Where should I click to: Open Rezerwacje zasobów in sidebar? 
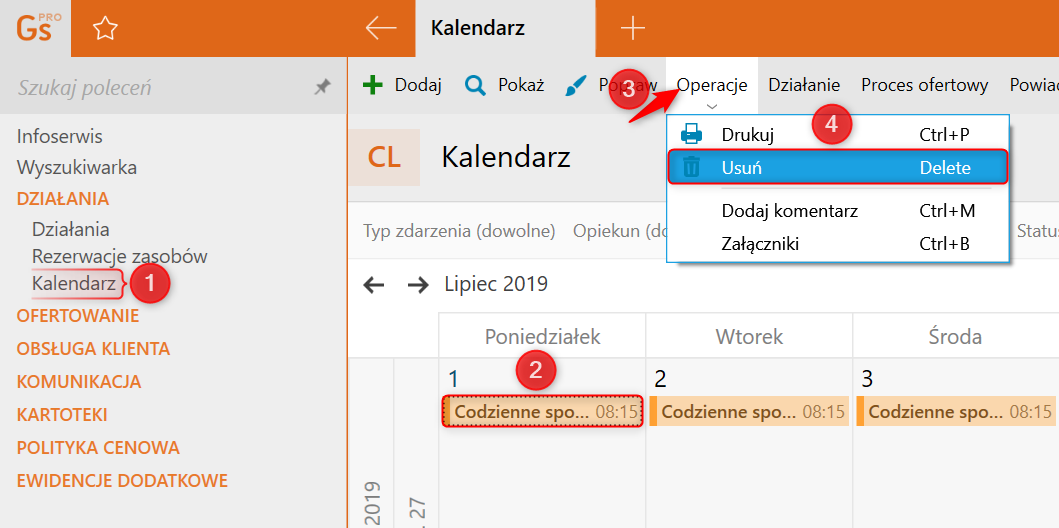point(120,257)
